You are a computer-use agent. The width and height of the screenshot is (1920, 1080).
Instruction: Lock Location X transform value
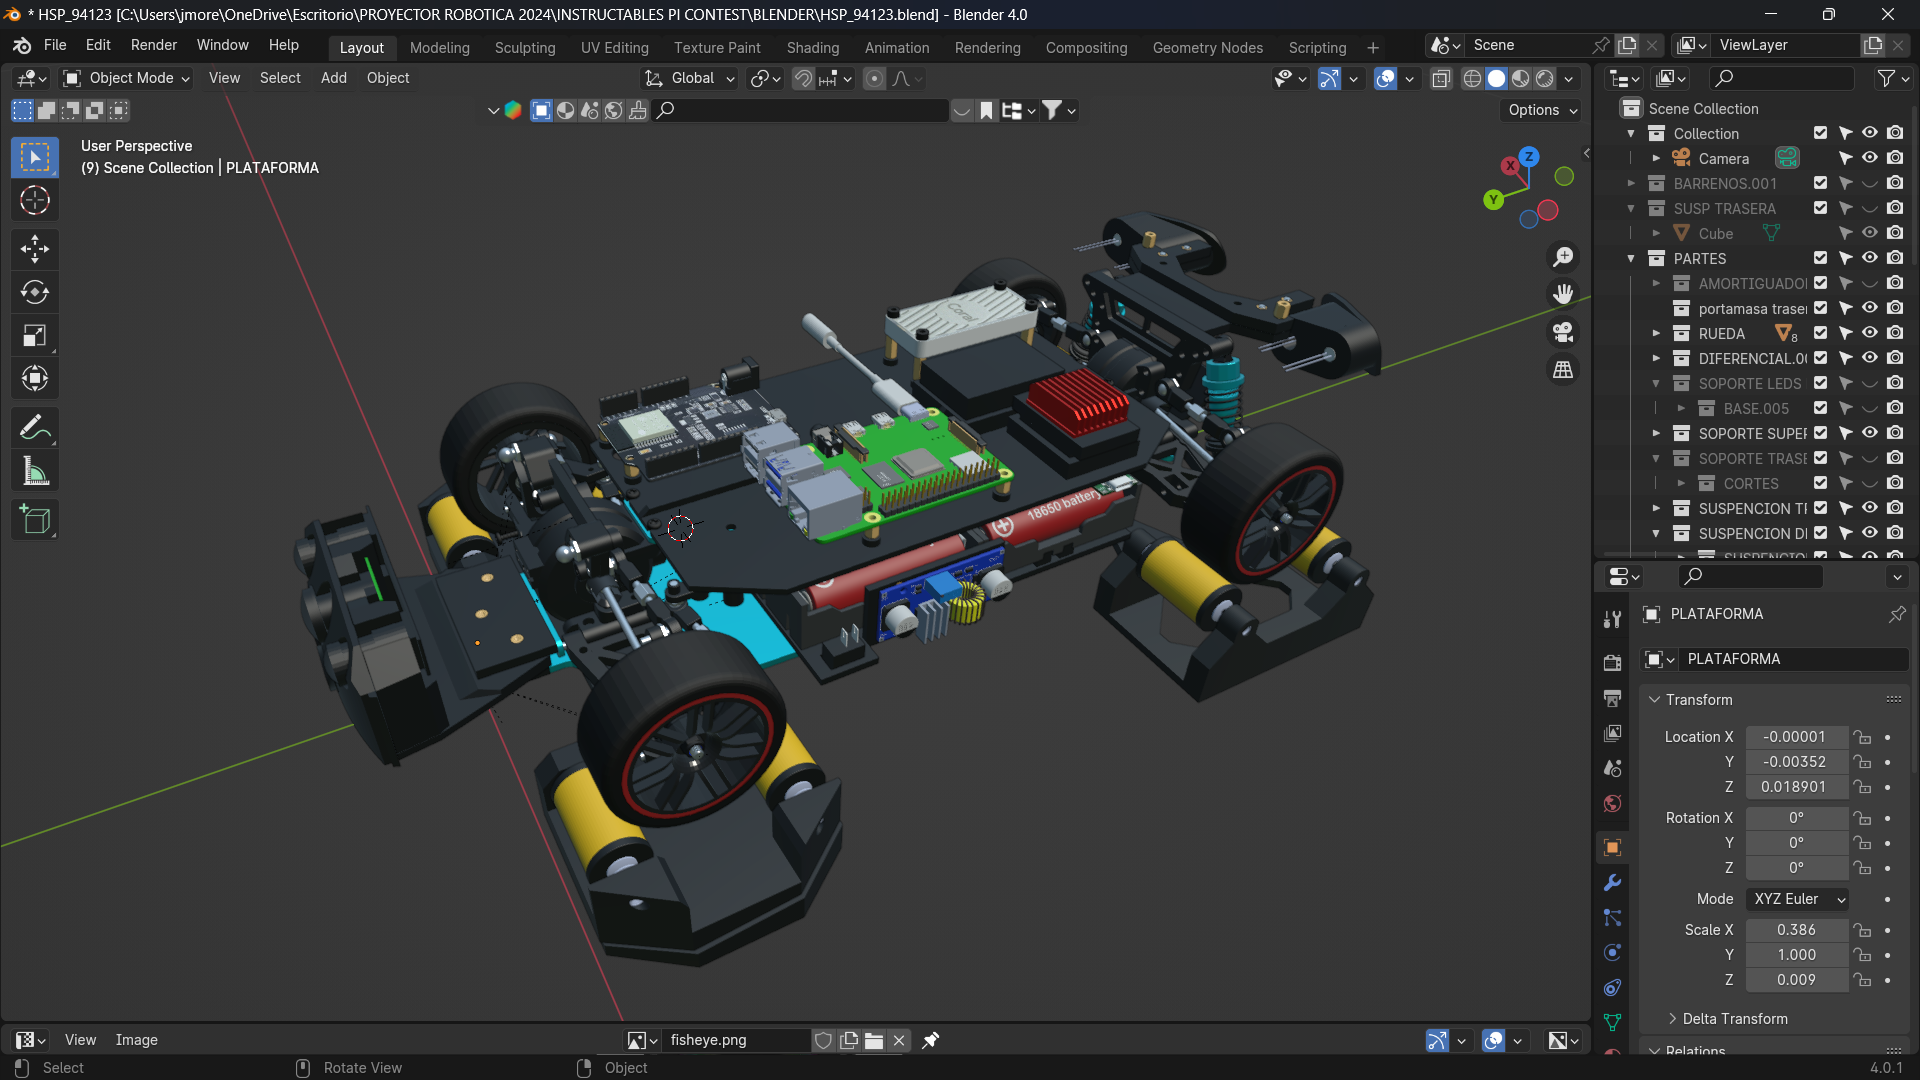coord(1862,737)
